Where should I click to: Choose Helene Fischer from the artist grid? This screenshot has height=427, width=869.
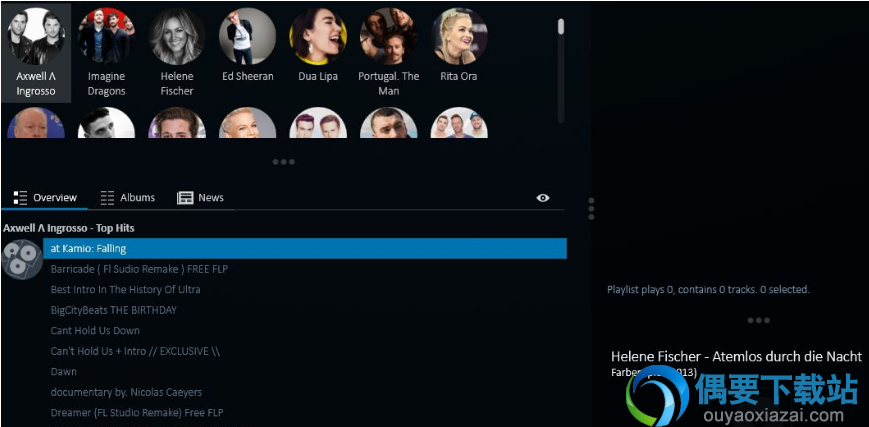tap(177, 53)
